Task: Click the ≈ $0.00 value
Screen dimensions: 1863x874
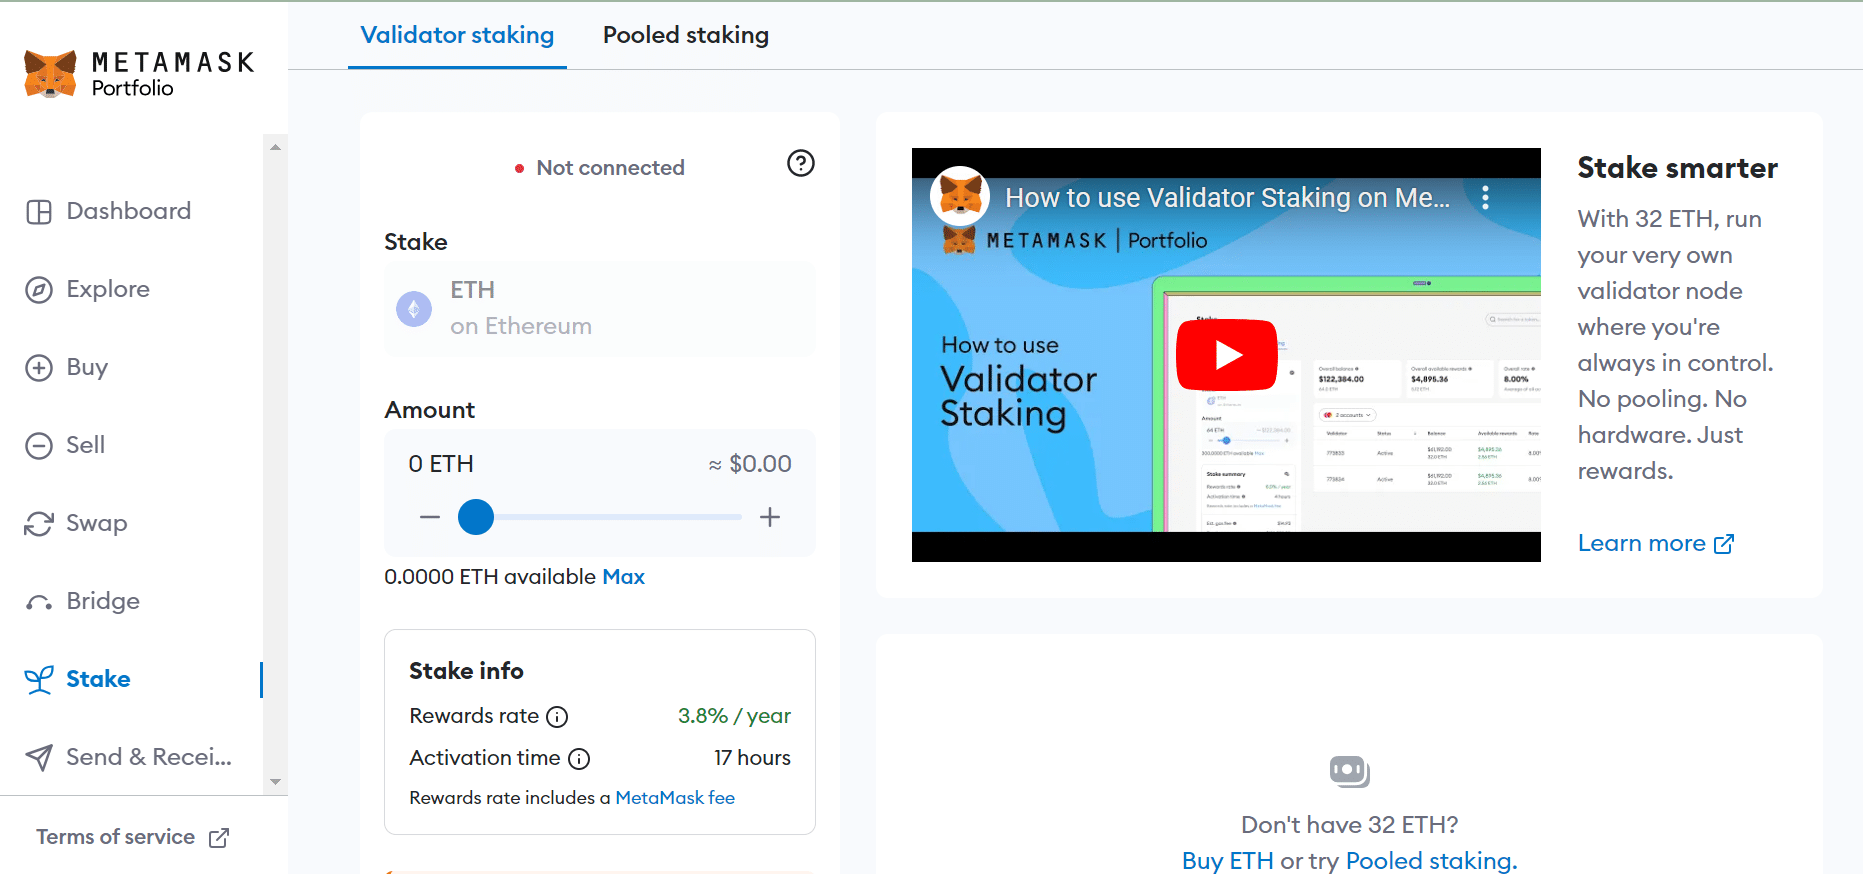Action: (x=750, y=464)
